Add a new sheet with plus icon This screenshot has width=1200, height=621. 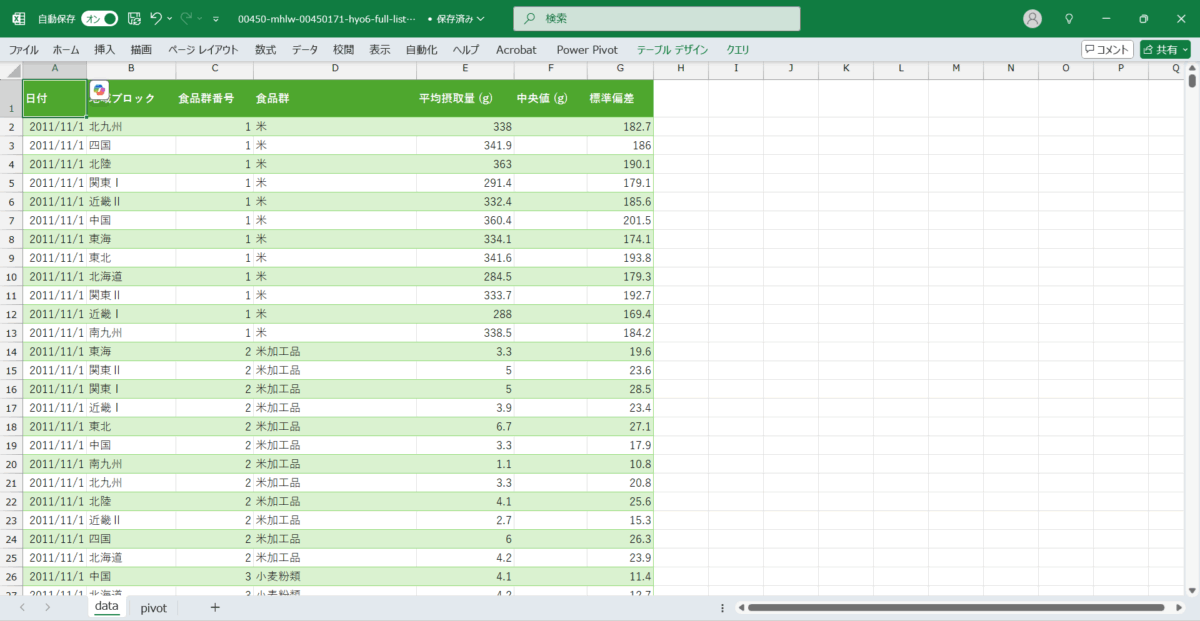(x=215, y=607)
